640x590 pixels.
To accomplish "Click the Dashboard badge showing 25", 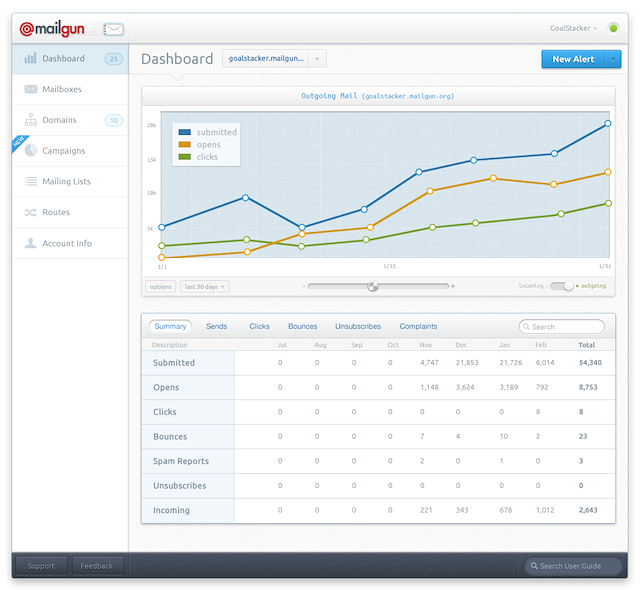I will 113,59.
